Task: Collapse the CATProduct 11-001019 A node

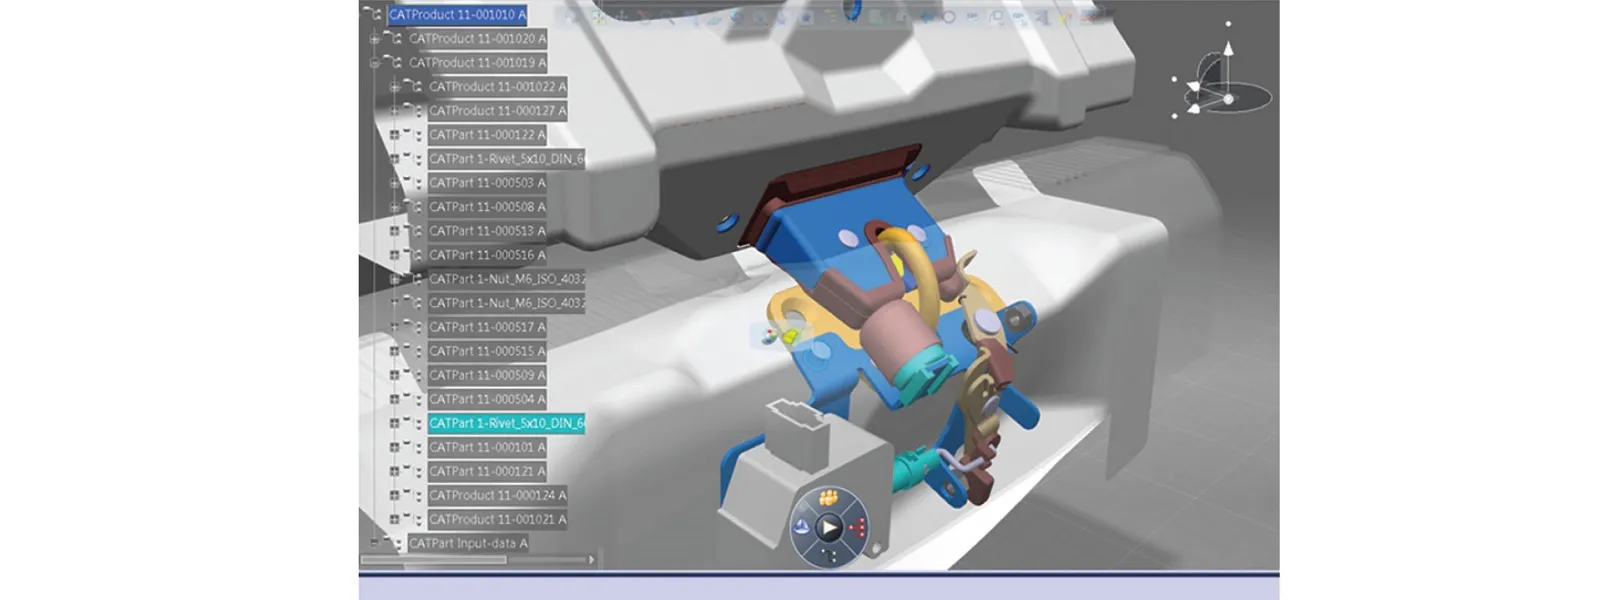Action: coord(374,63)
